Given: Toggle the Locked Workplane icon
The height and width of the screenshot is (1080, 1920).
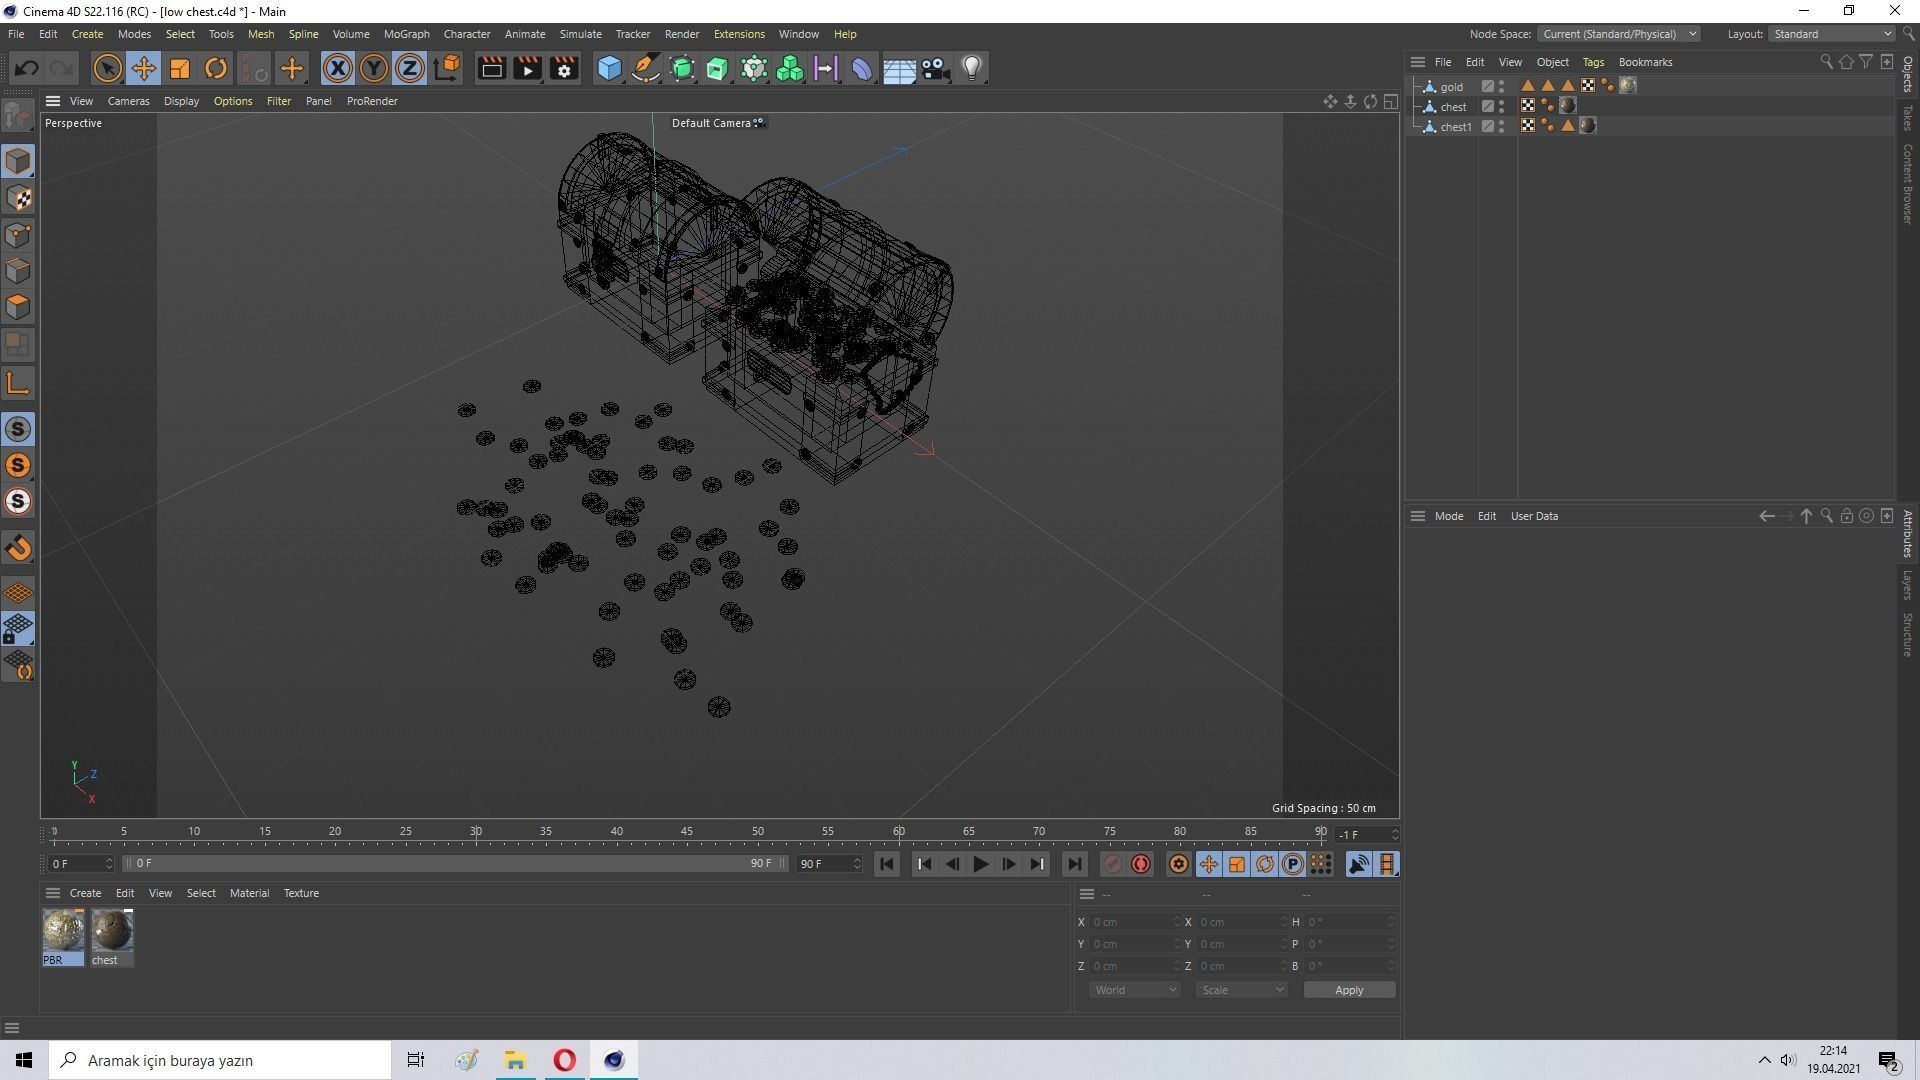Looking at the screenshot, I should [x=18, y=629].
